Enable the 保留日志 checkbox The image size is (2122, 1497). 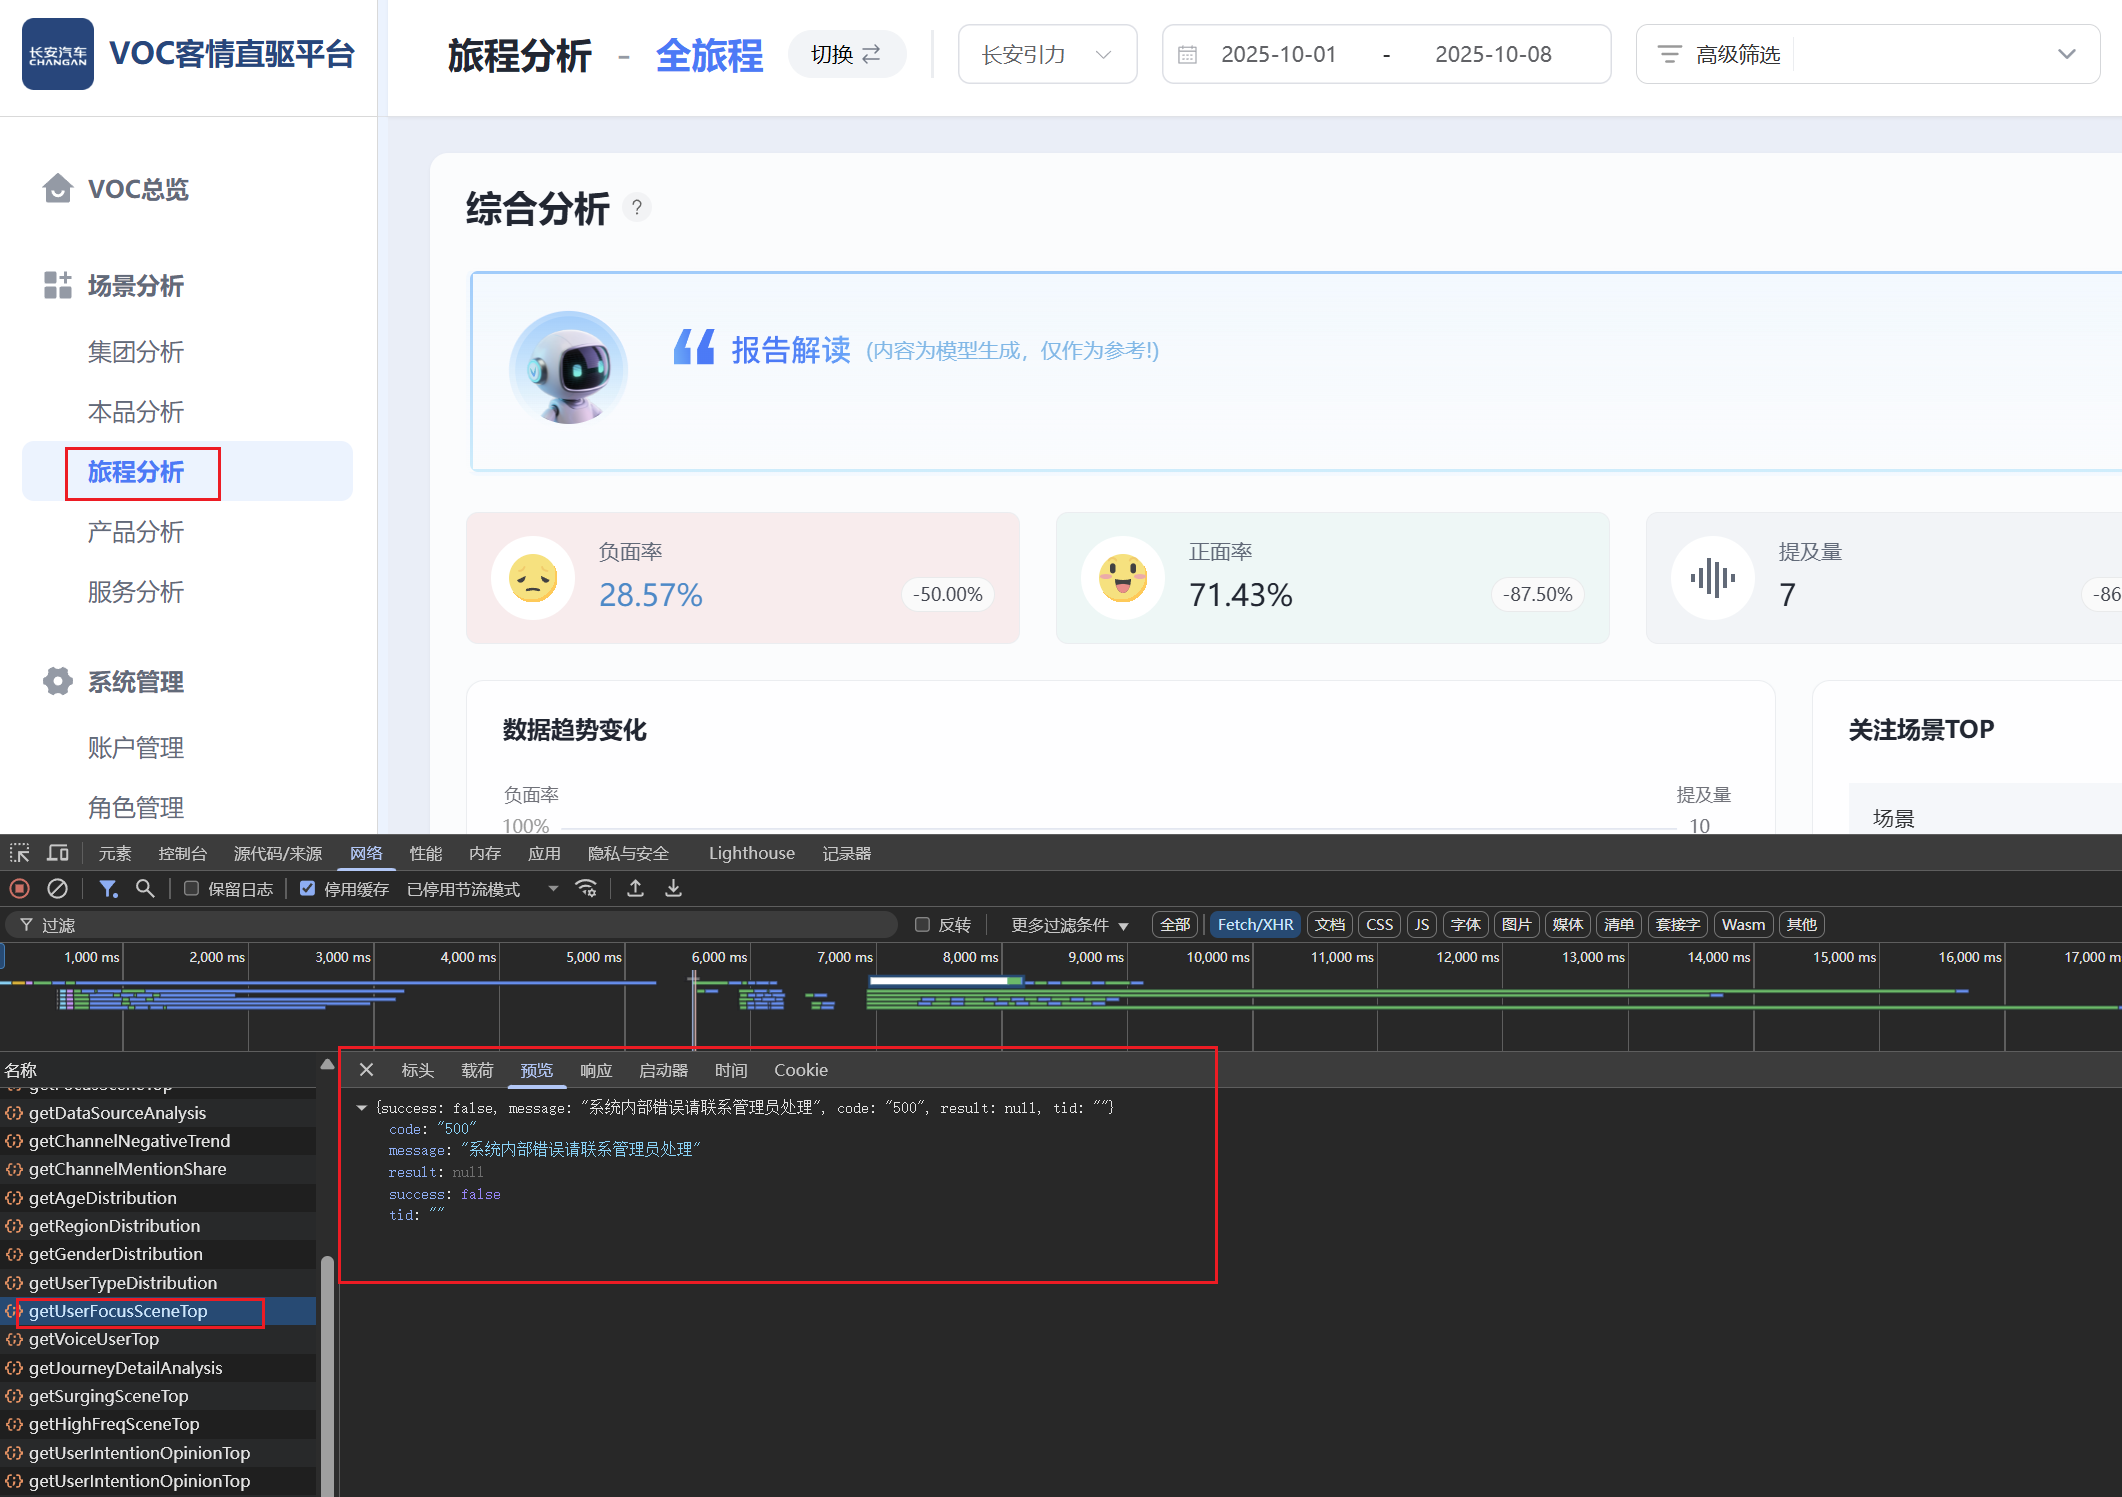(x=192, y=888)
